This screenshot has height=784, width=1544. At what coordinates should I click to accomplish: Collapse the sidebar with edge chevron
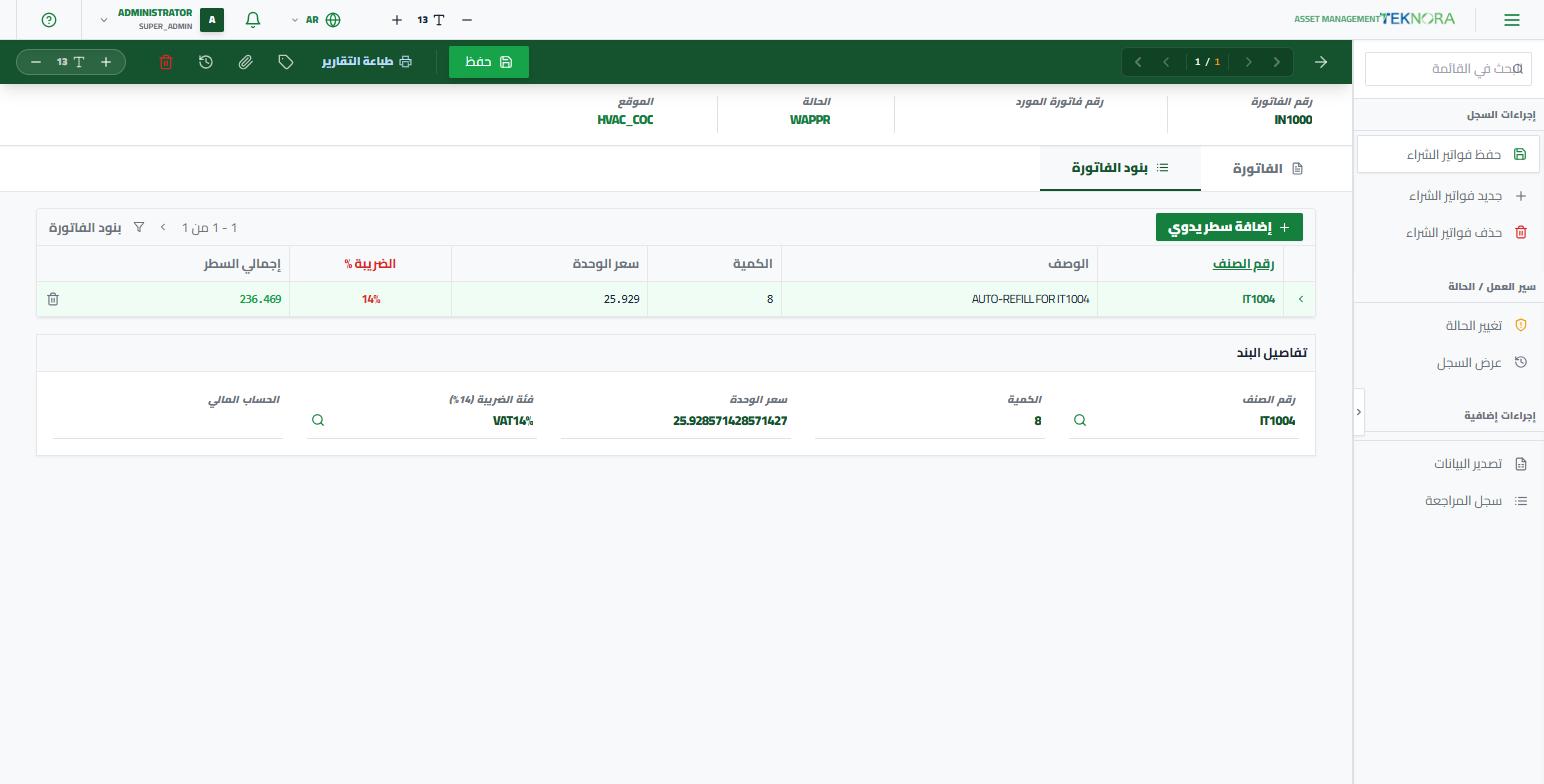pyautogui.click(x=1358, y=412)
